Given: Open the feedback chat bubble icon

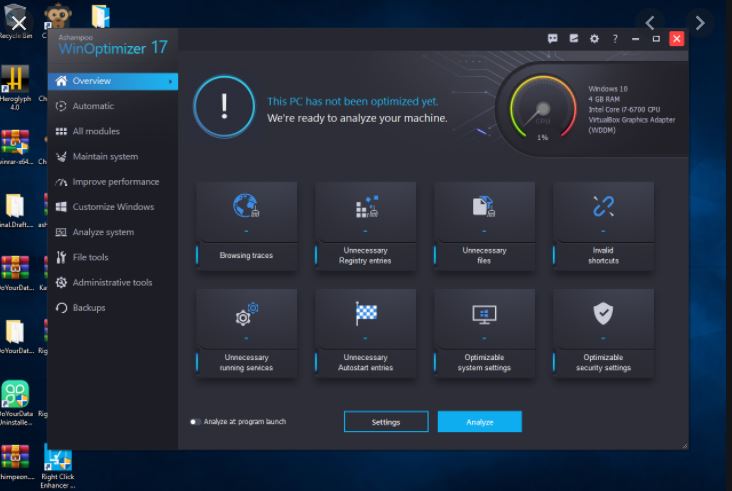Looking at the screenshot, I should pyautogui.click(x=552, y=39).
